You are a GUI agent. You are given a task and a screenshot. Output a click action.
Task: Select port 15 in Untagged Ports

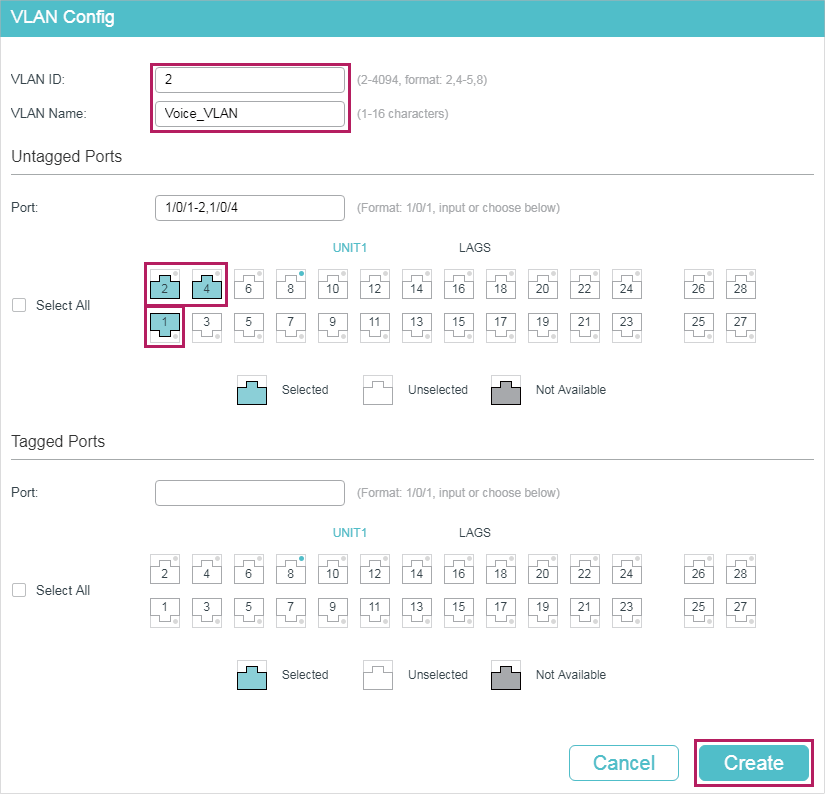(x=459, y=327)
